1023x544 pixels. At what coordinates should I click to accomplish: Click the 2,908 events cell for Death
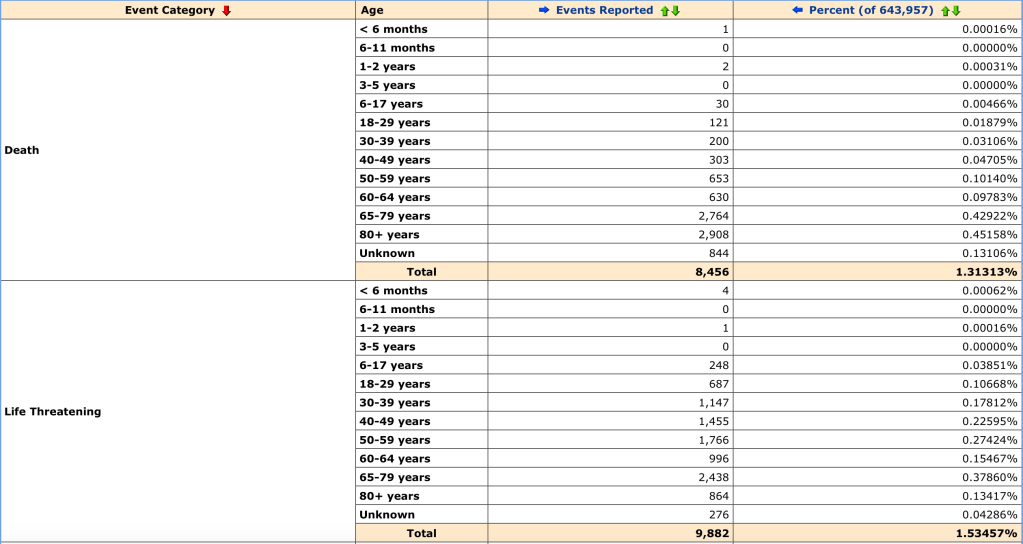(715, 235)
